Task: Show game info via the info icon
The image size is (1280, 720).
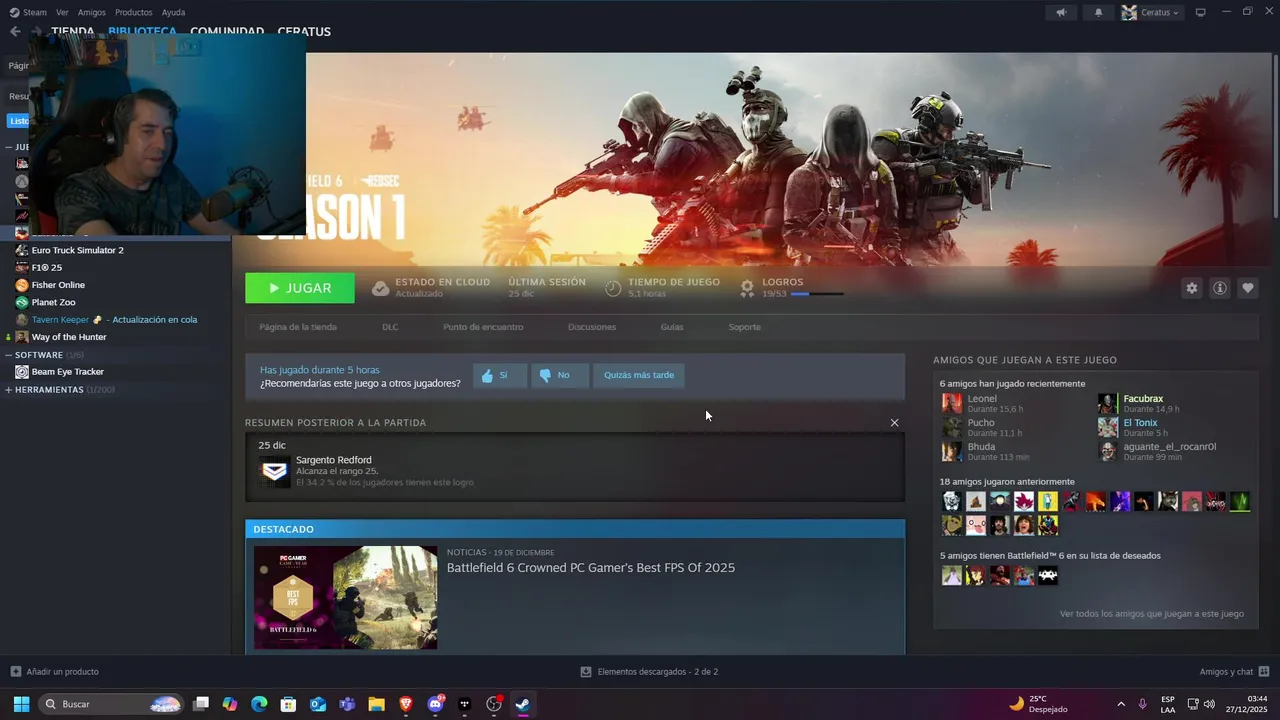Action: tap(1219, 288)
